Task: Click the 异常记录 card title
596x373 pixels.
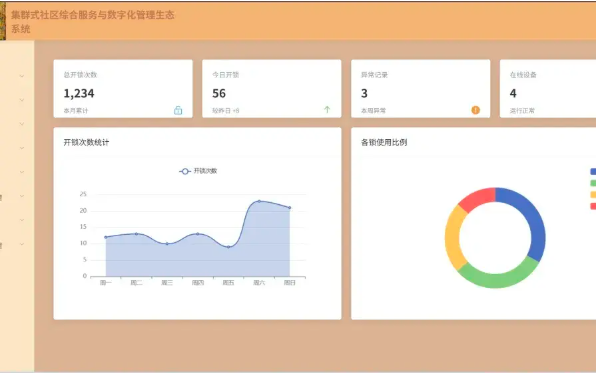Action: [374, 75]
